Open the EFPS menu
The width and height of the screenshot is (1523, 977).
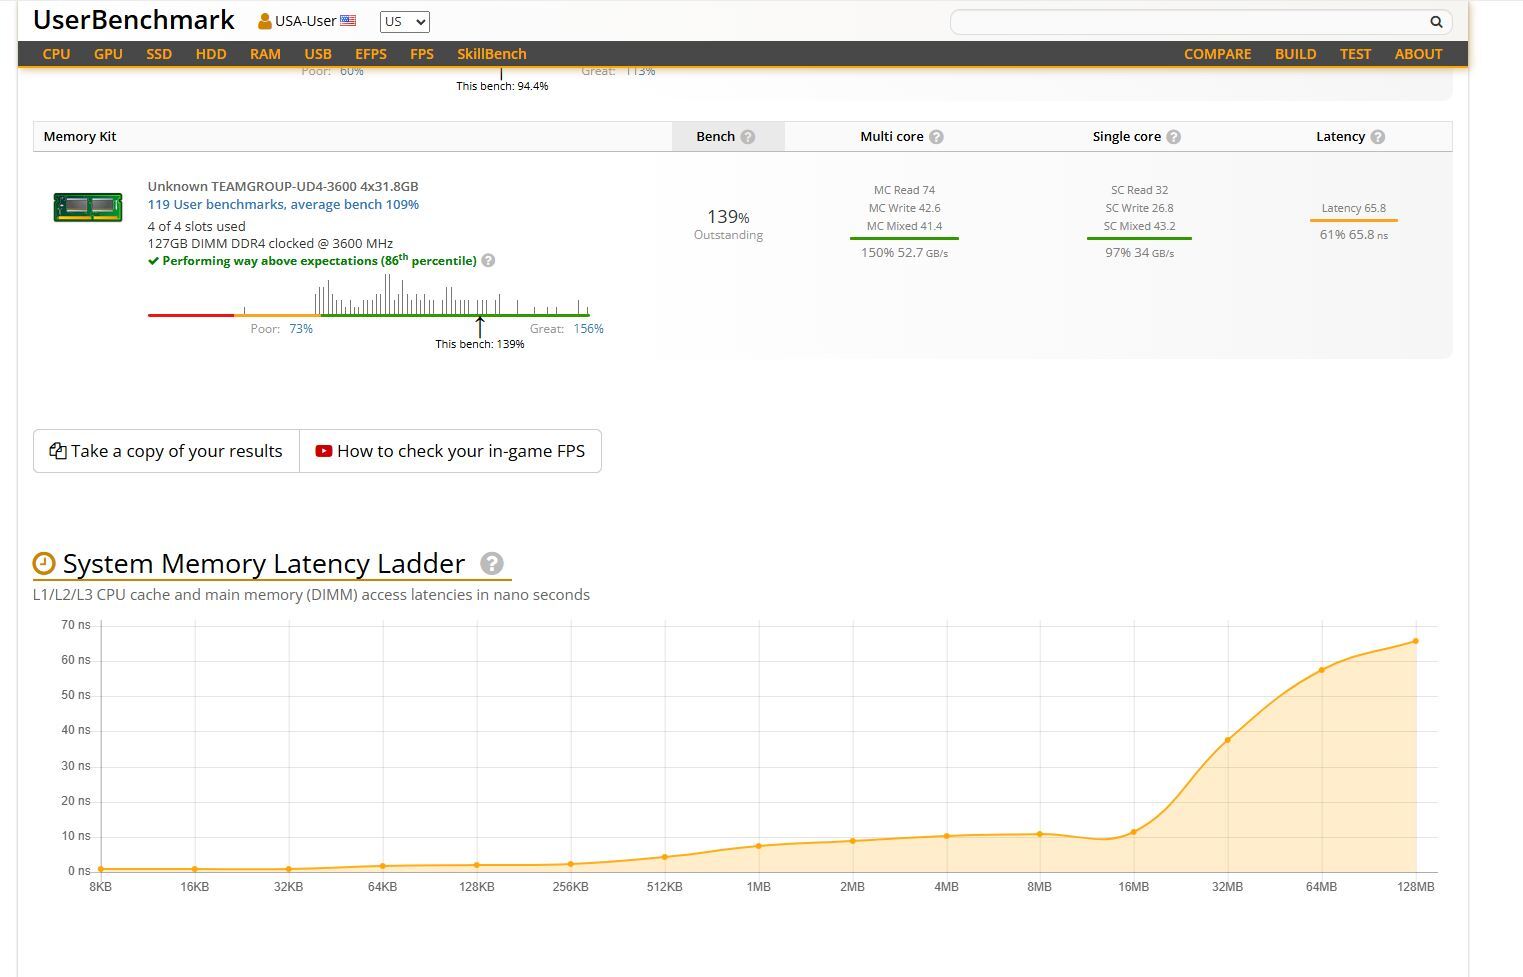tap(371, 54)
